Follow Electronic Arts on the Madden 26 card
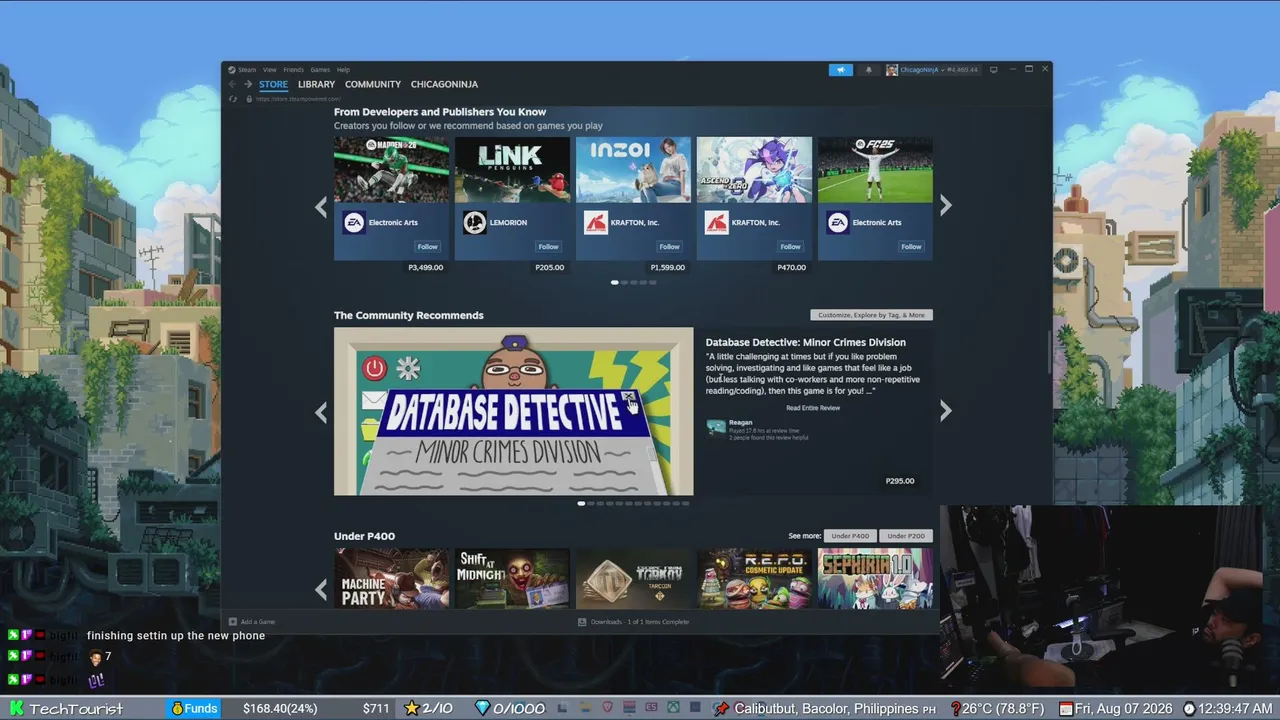 click(x=428, y=247)
